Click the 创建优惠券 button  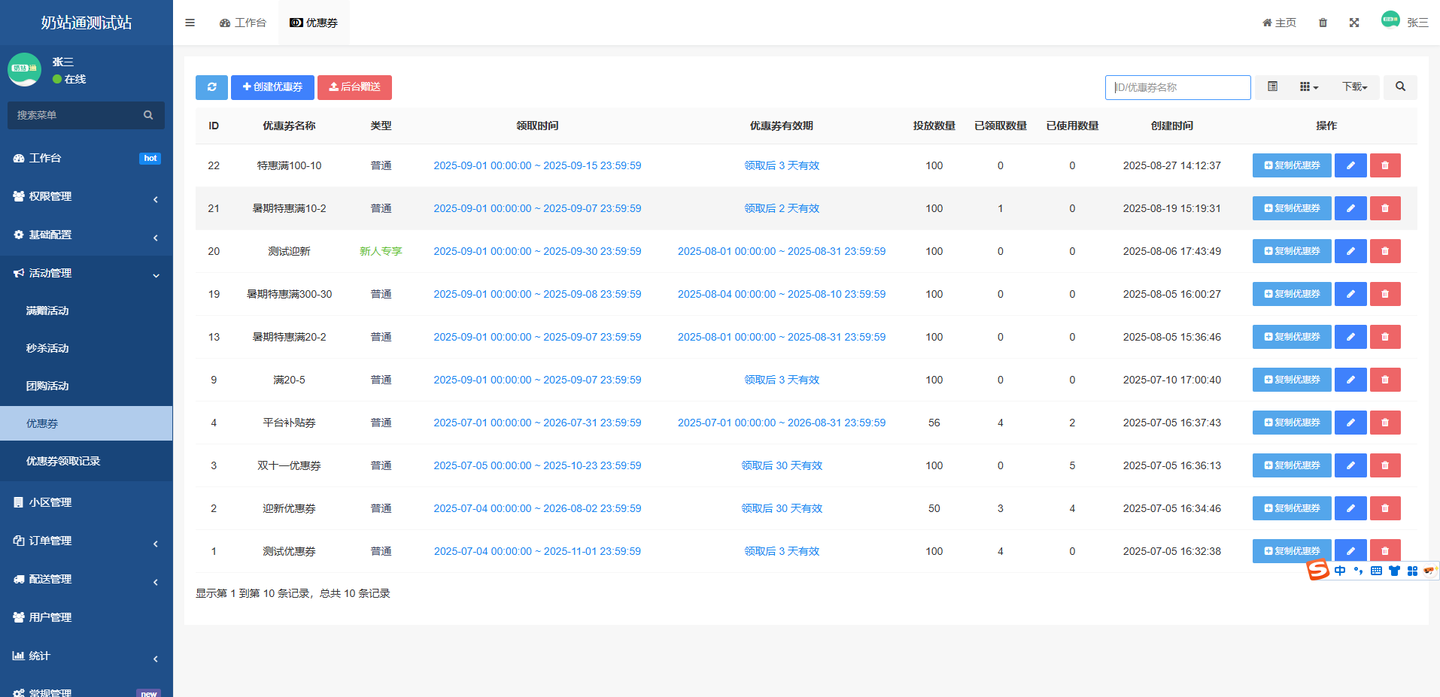[x=272, y=87]
